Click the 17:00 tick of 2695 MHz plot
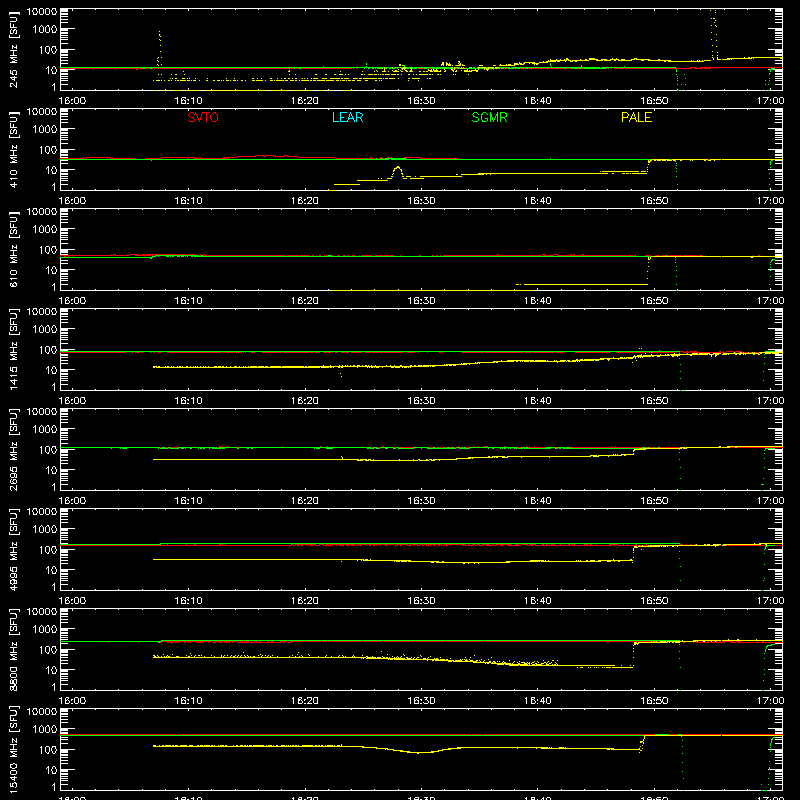 point(770,501)
